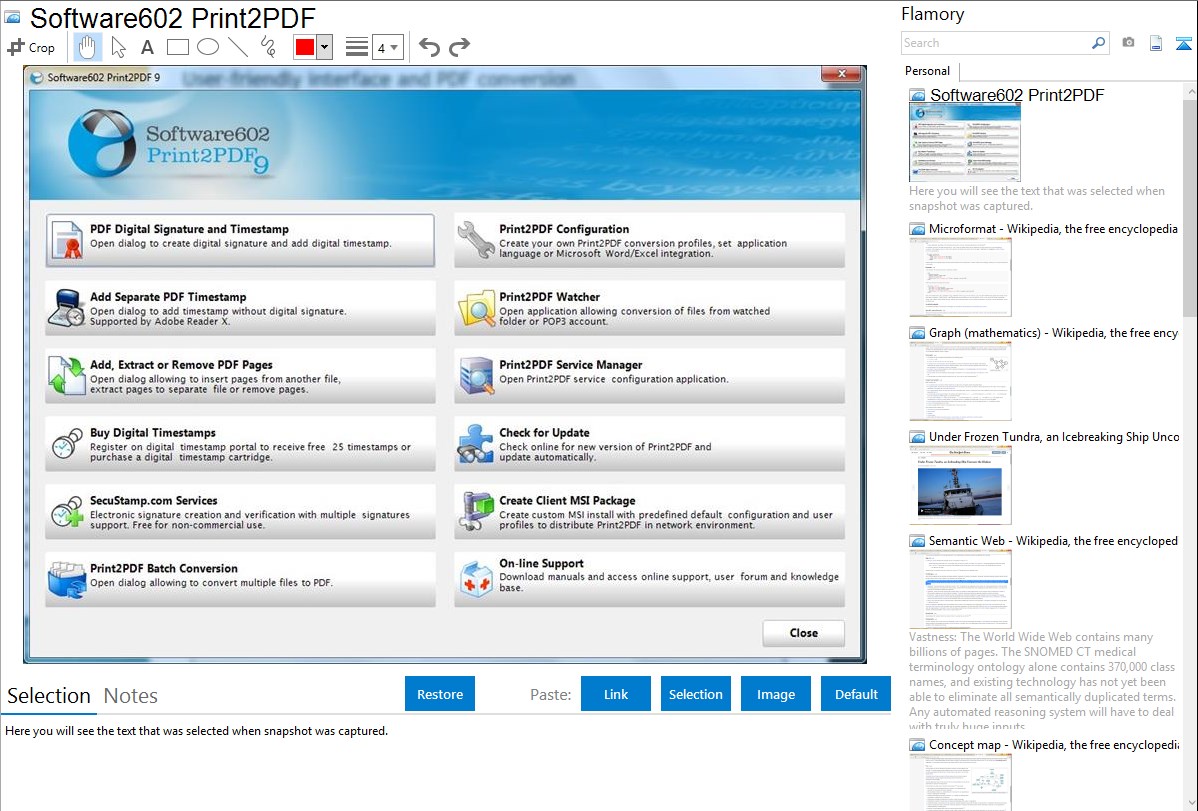
Task: Open Add, Extract or Remove PDF Pages
Action: click(240, 376)
